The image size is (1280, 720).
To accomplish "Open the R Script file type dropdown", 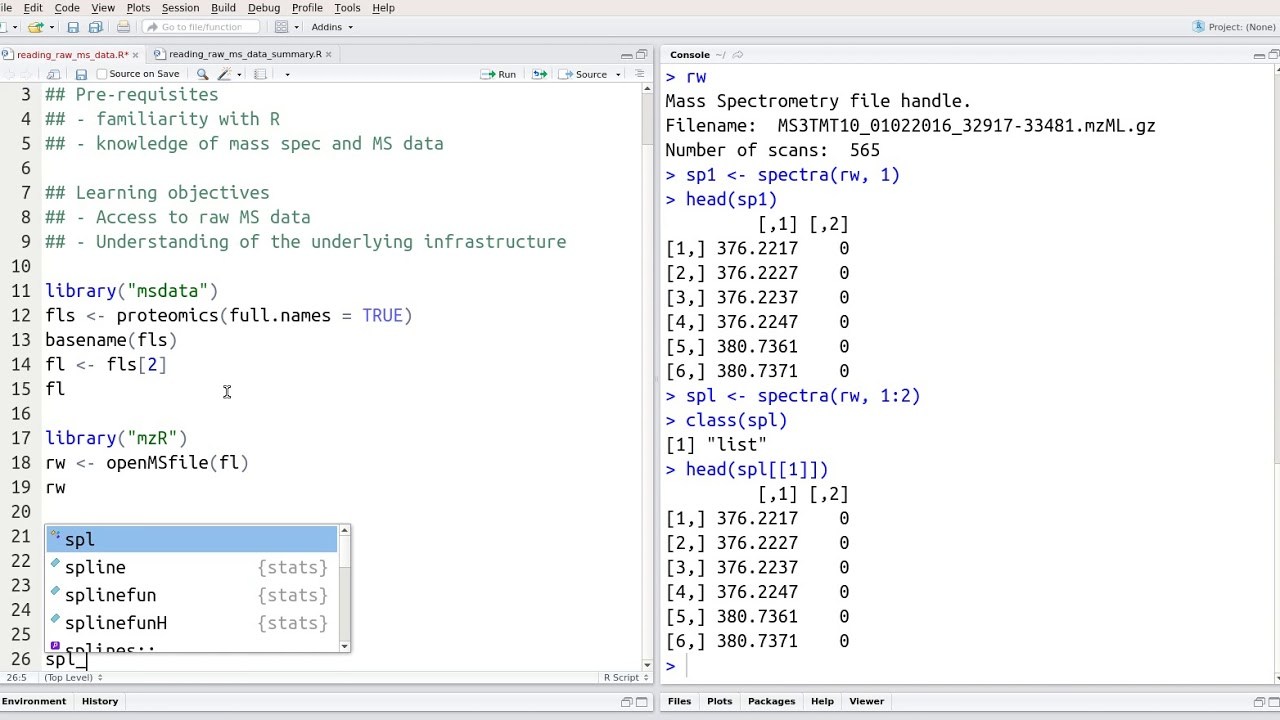I will (625, 677).
